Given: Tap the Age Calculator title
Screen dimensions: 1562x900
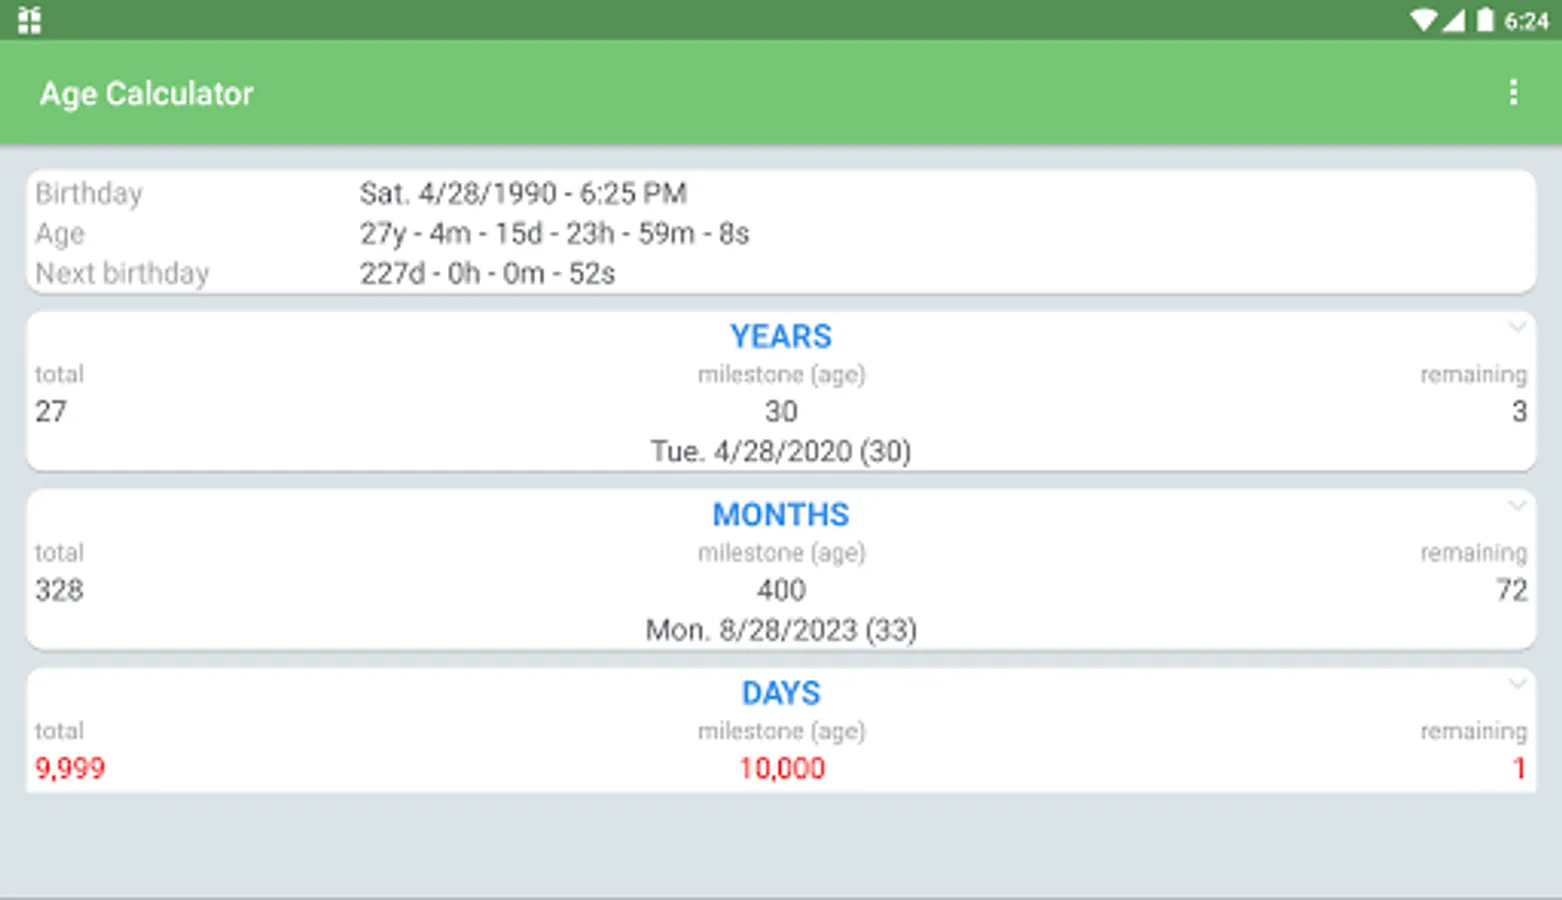Looking at the screenshot, I should (x=146, y=93).
